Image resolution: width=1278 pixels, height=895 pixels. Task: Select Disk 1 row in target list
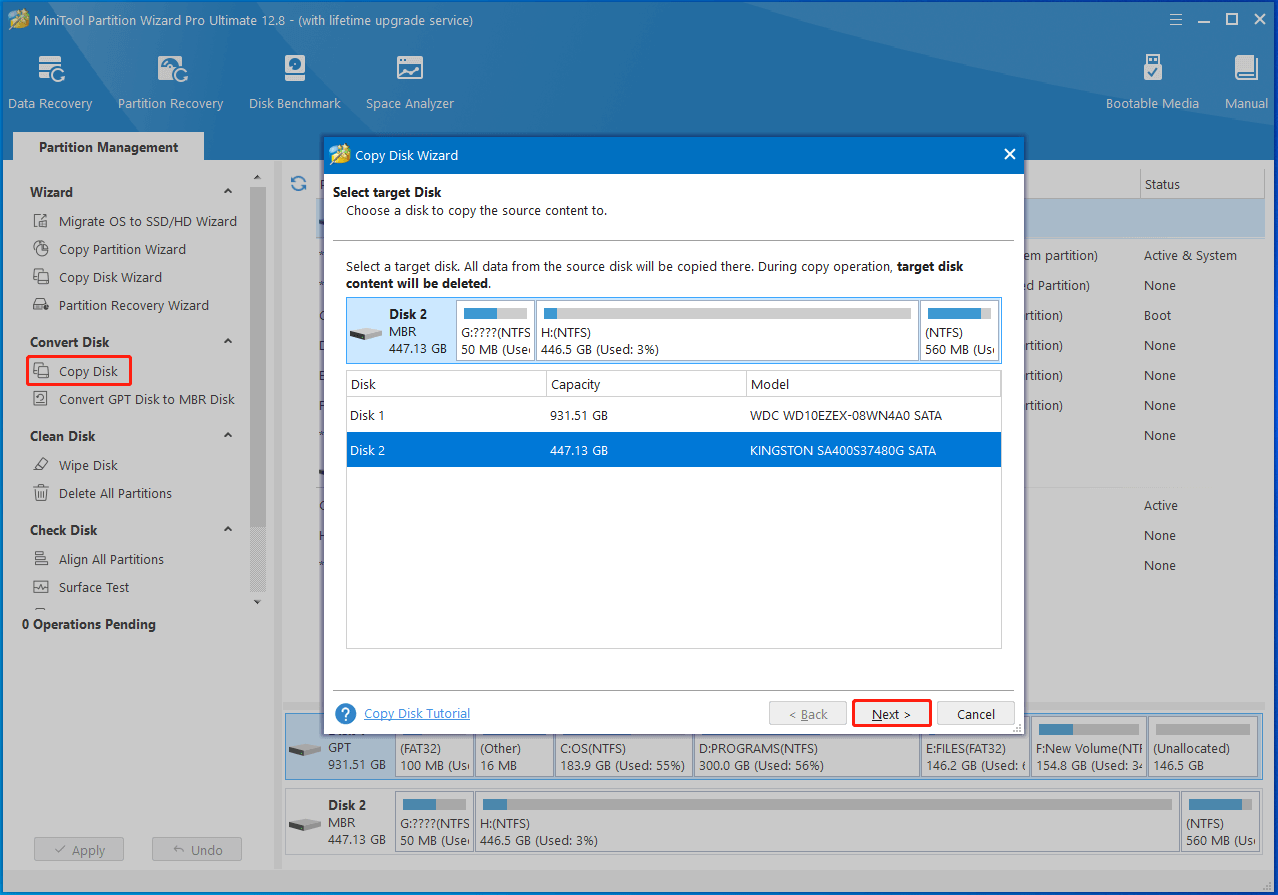pyautogui.click(x=673, y=415)
